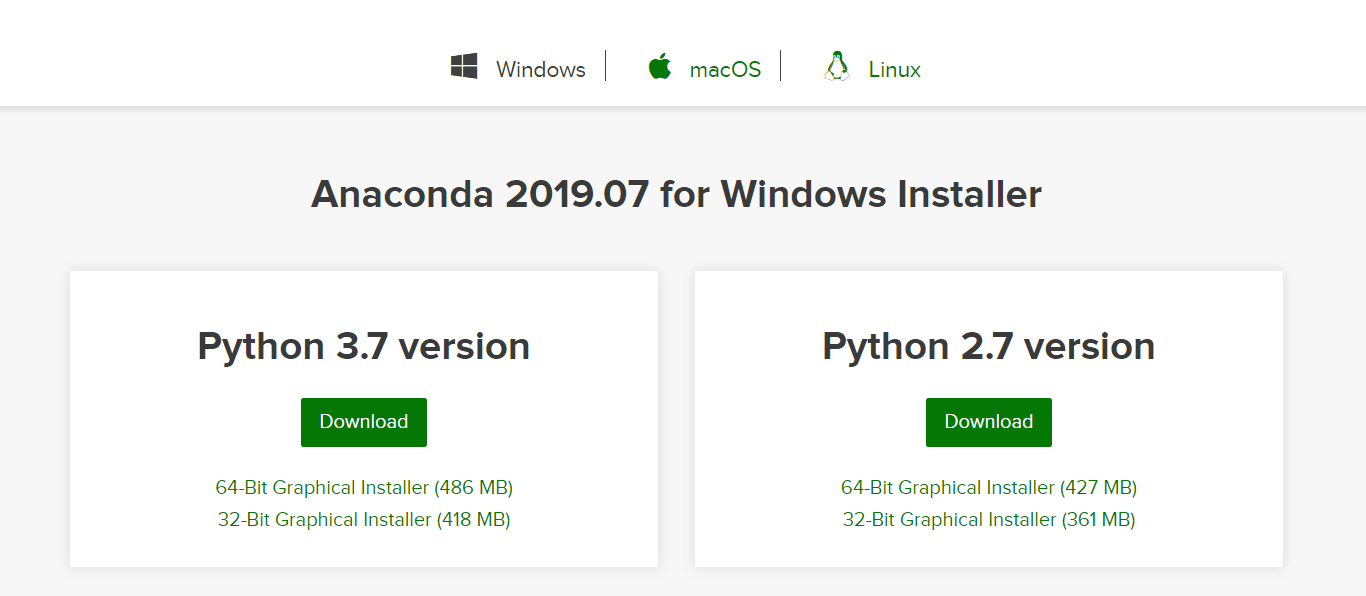This screenshot has width=1366, height=596.
Task: Click the Python 2.7 version heading
Action: click(989, 346)
